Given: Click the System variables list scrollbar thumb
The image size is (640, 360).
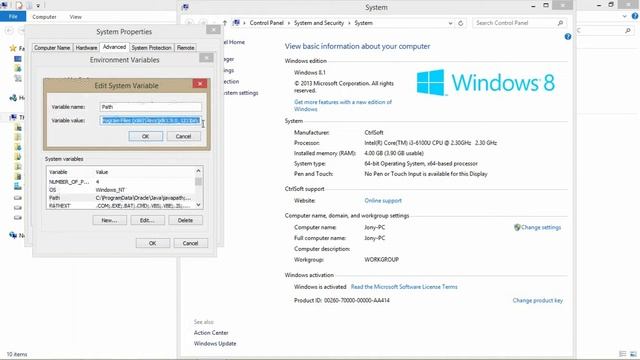Looking at the screenshot, I should point(198,181).
